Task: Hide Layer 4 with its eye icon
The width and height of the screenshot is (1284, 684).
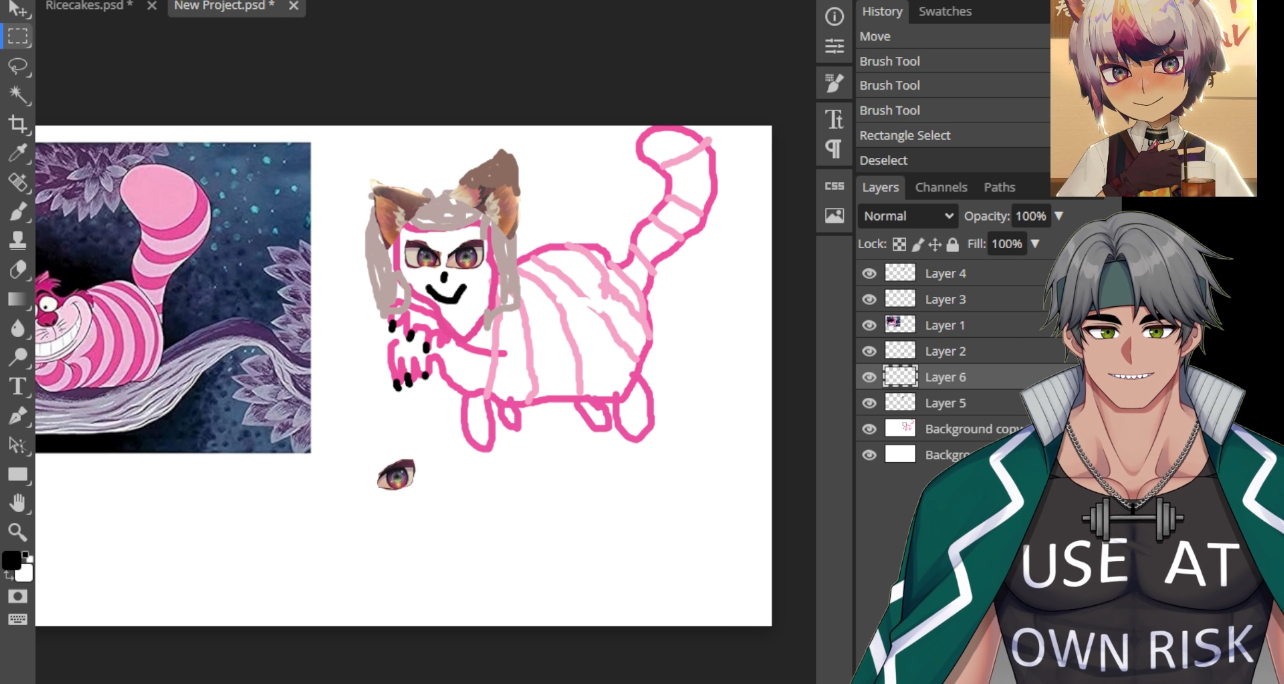Action: coord(869,273)
